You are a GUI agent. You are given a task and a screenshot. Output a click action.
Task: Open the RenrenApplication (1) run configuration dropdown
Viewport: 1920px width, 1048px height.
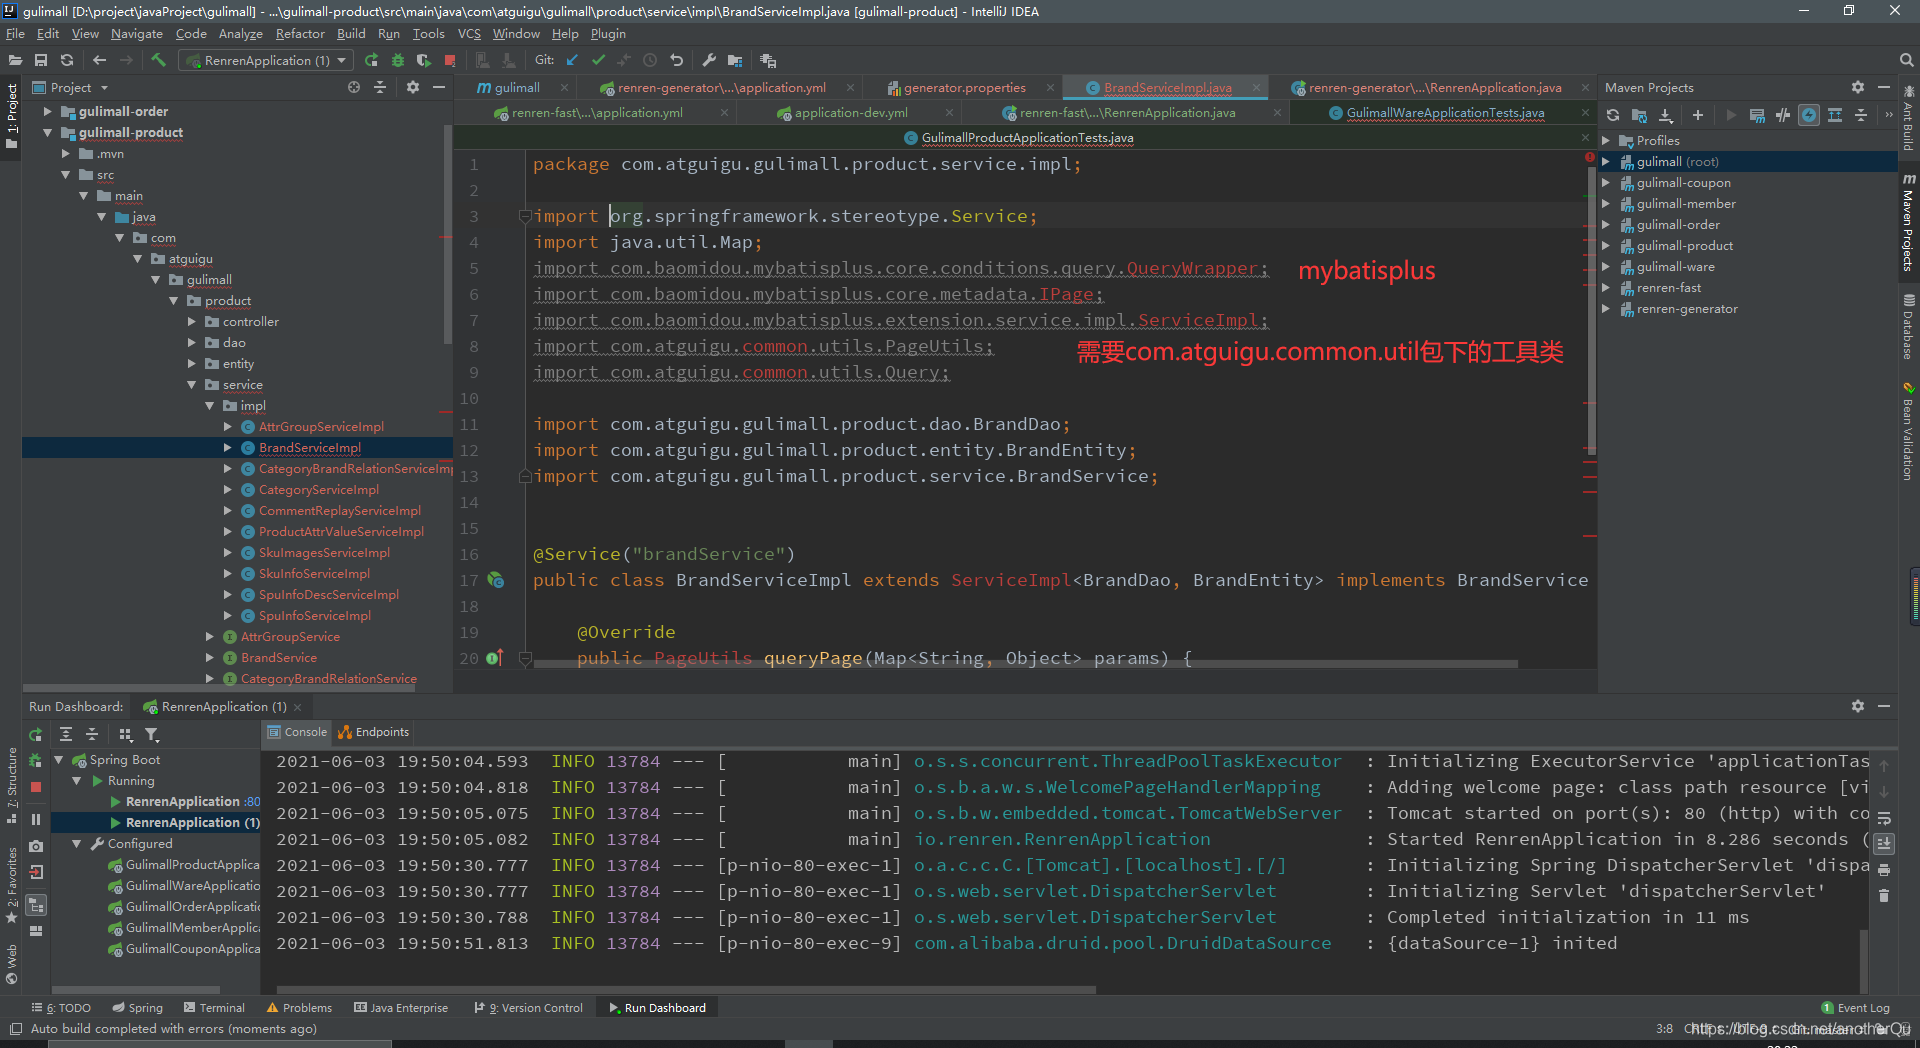click(265, 60)
